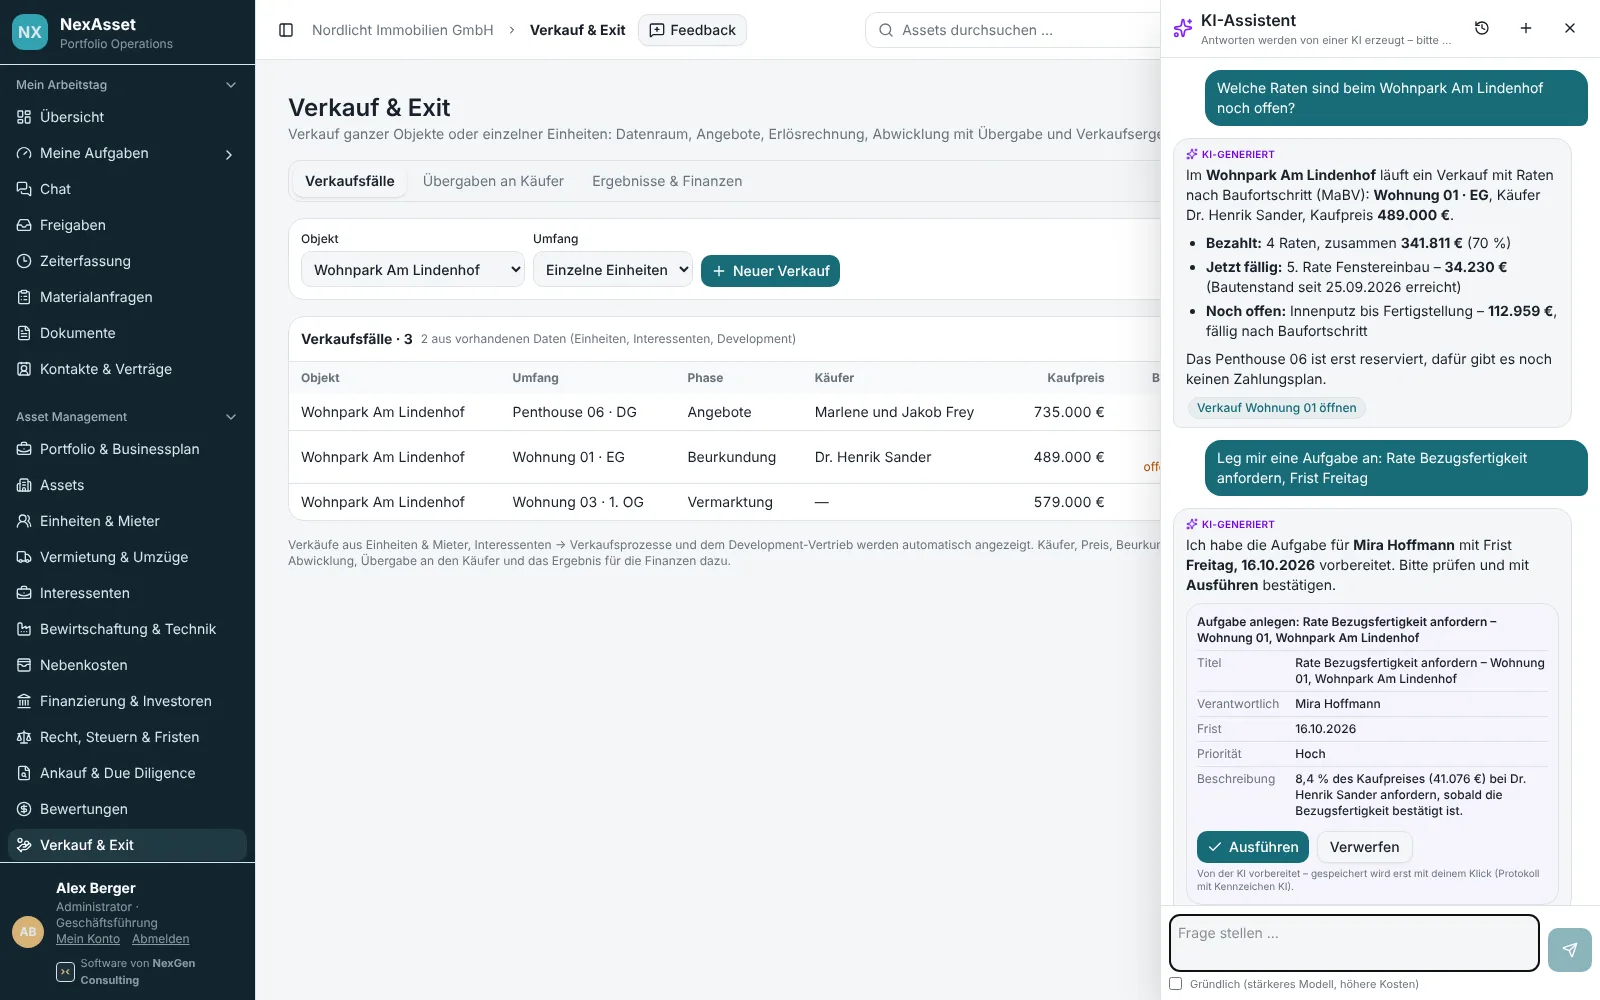Open Chat in sidebar

click(127, 189)
